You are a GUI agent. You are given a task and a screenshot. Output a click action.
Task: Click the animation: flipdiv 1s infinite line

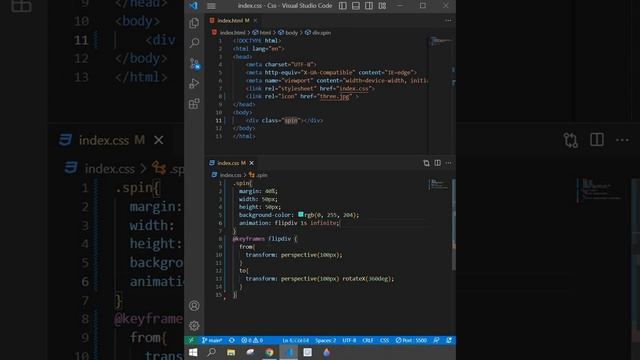(x=289, y=223)
